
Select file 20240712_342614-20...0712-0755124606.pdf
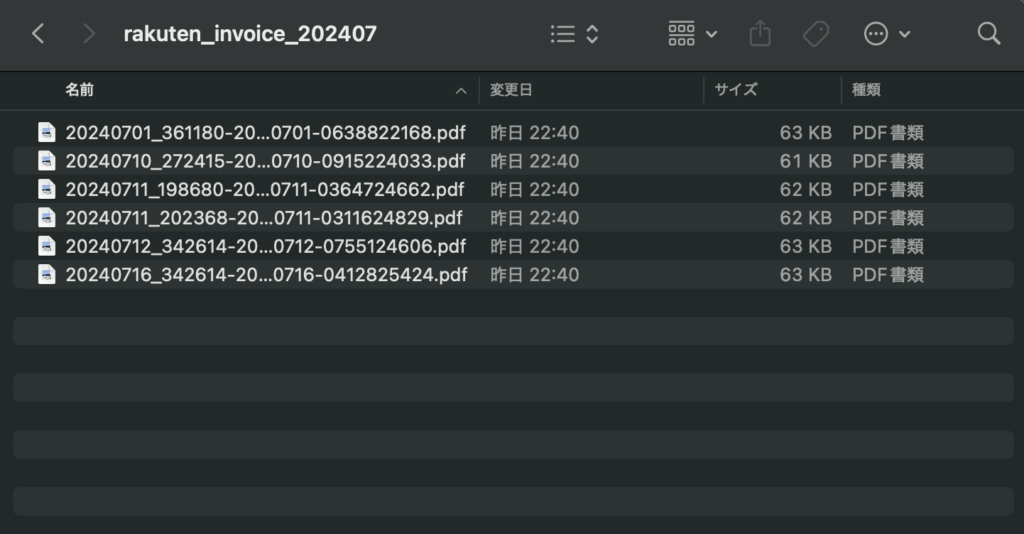(265, 246)
